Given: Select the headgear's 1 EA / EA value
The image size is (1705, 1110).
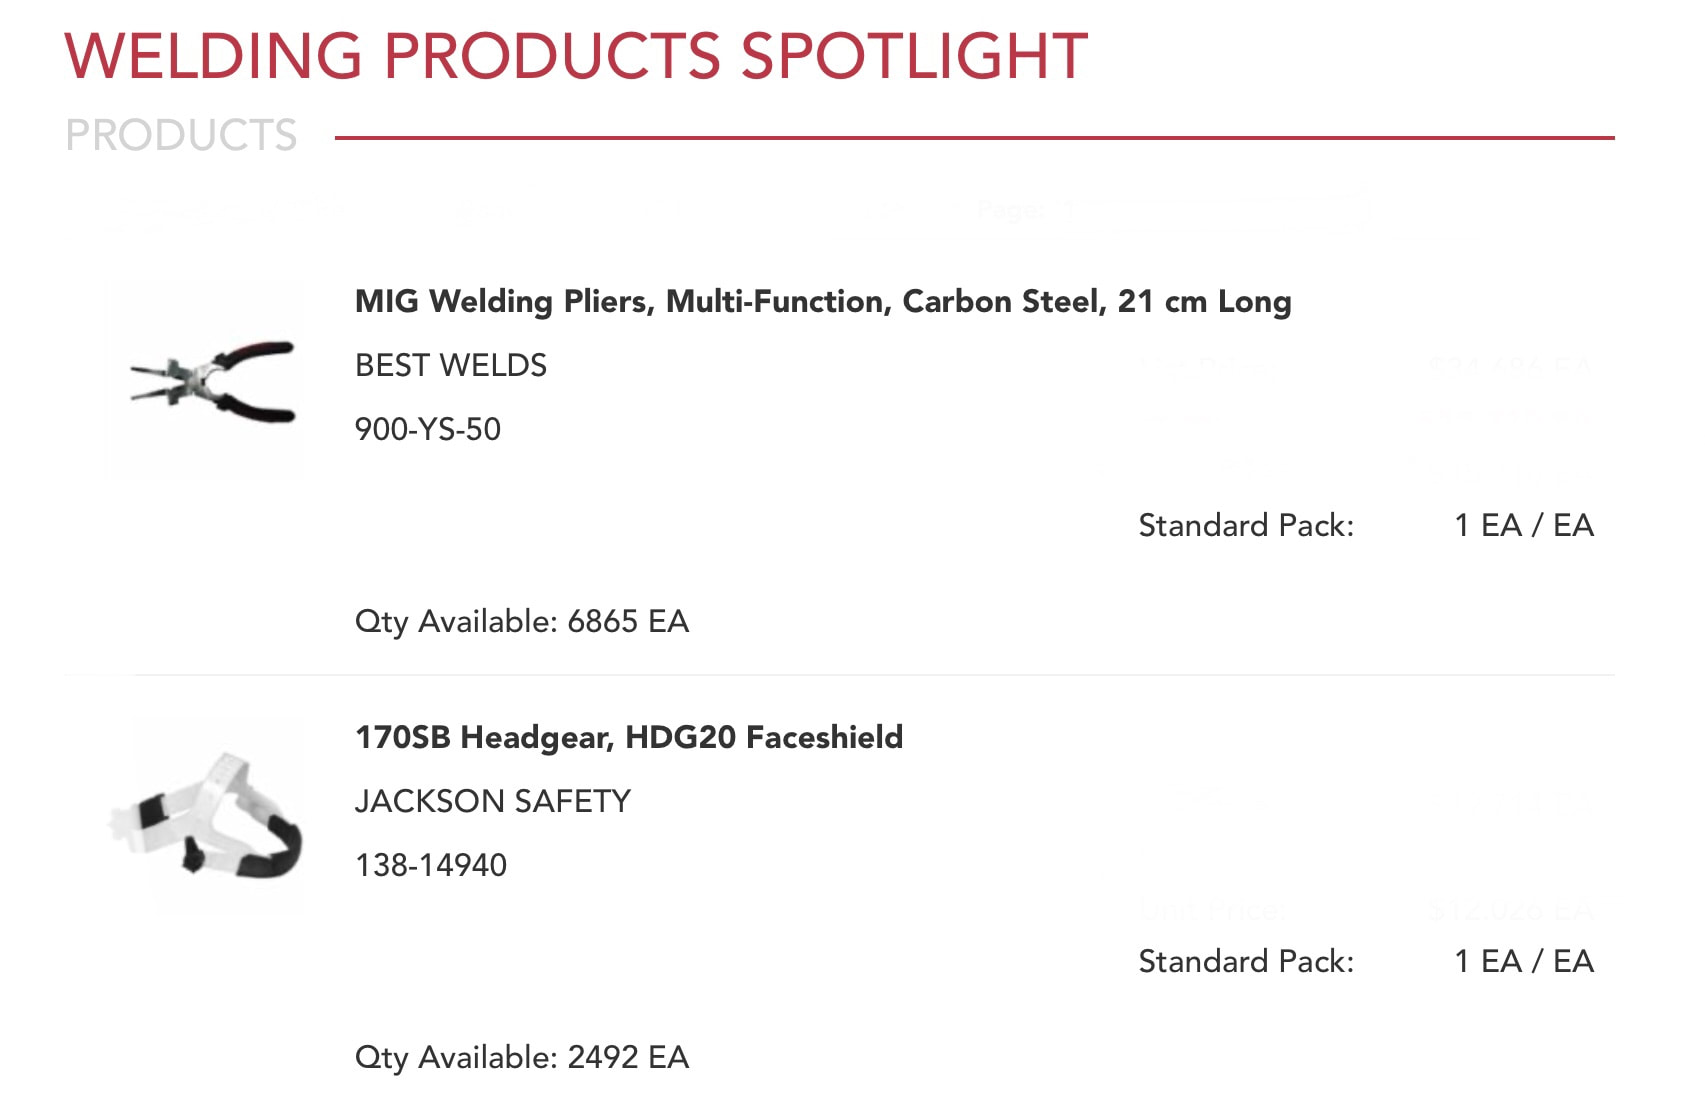Looking at the screenshot, I should click(1524, 961).
